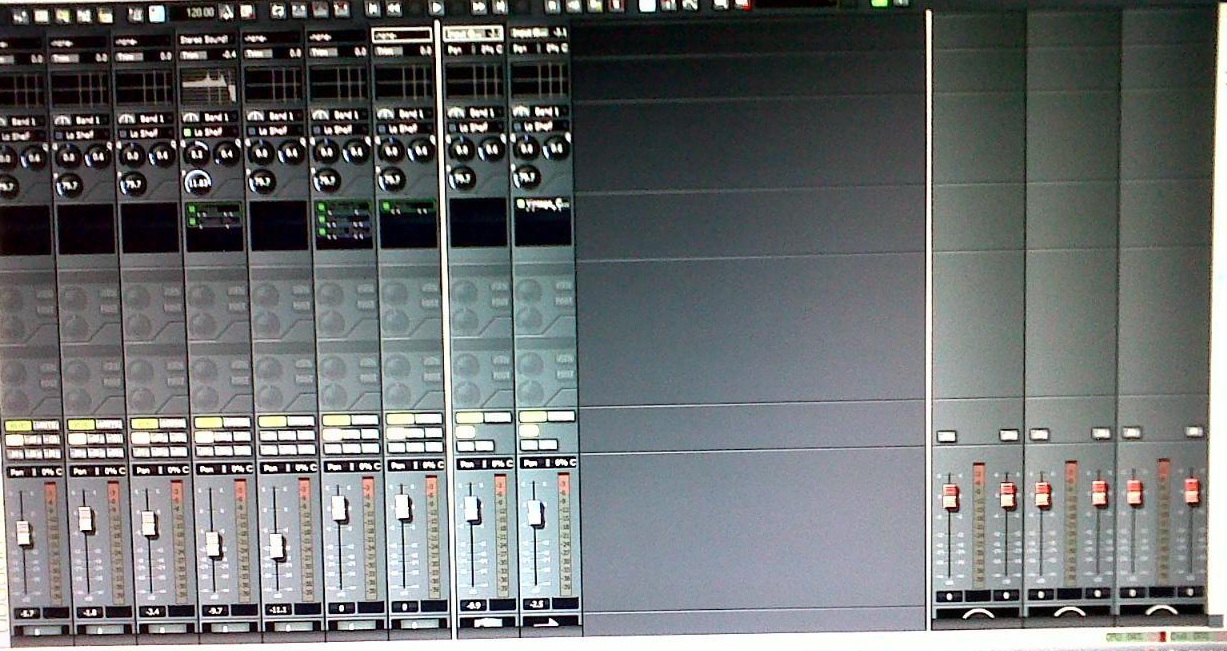Image resolution: width=1227 pixels, height=651 pixels.
Task: Click the small button above first output strip's left fader
Action: pos(946,436)
